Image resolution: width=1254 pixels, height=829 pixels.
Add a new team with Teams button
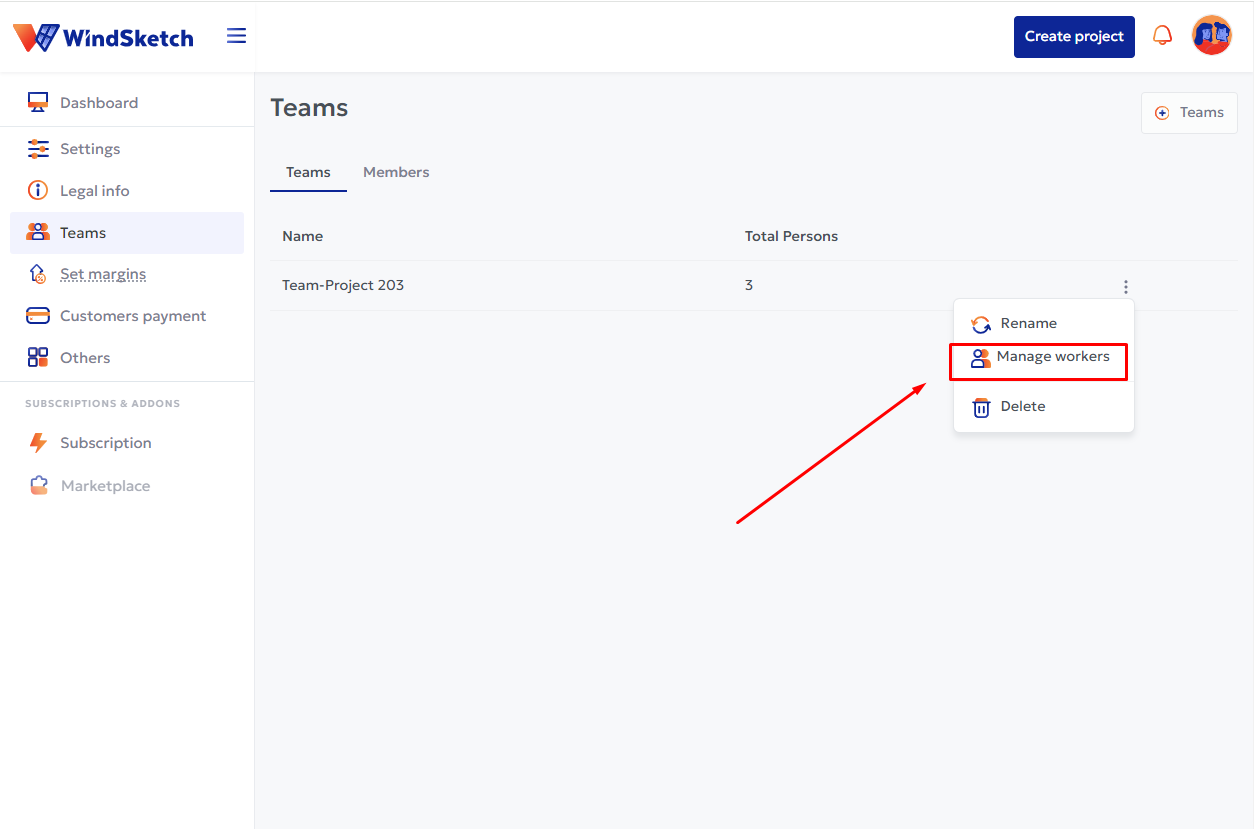1189,113
